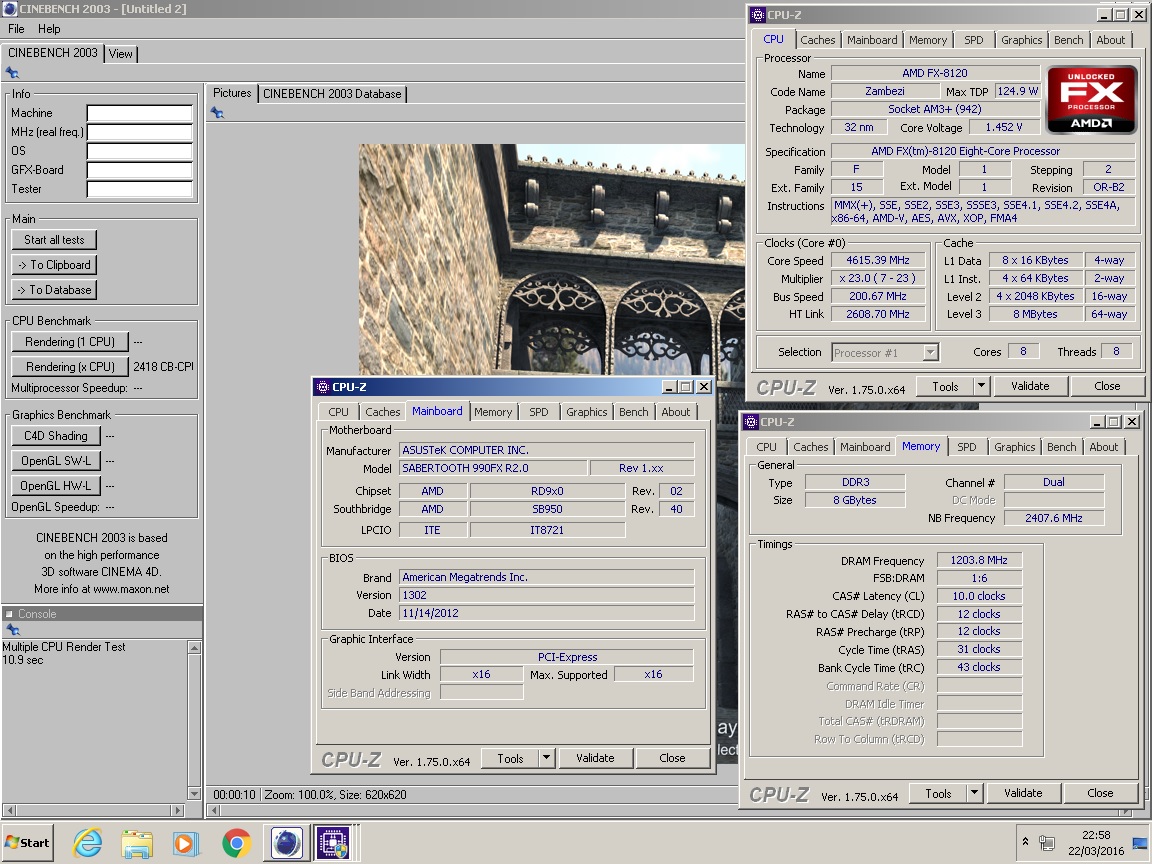1152x864 pixels.
Task: Click the Console scrollbar up arrow
Action: tap(194, 647)
